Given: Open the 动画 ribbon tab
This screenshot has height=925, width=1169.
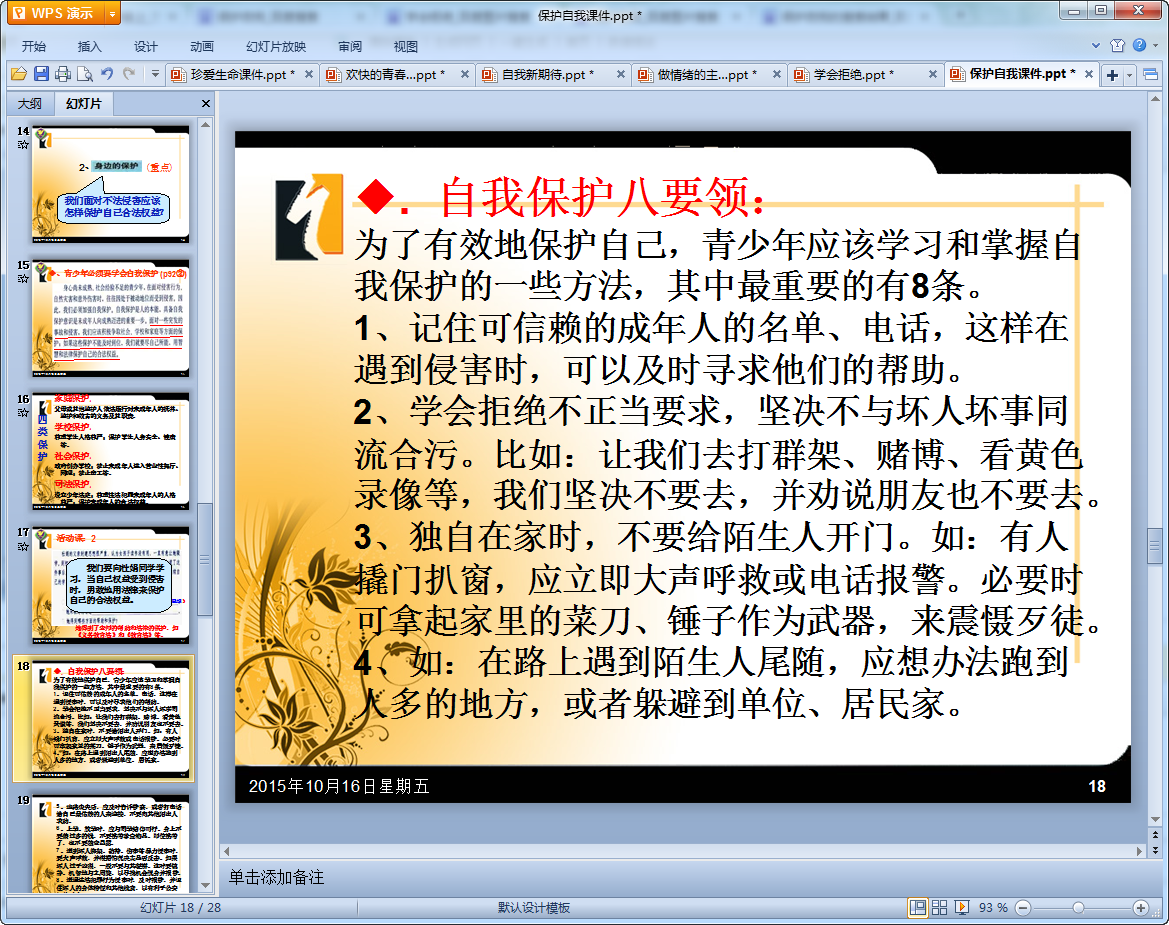Looking at the screenshot, I should click(201, 46).
